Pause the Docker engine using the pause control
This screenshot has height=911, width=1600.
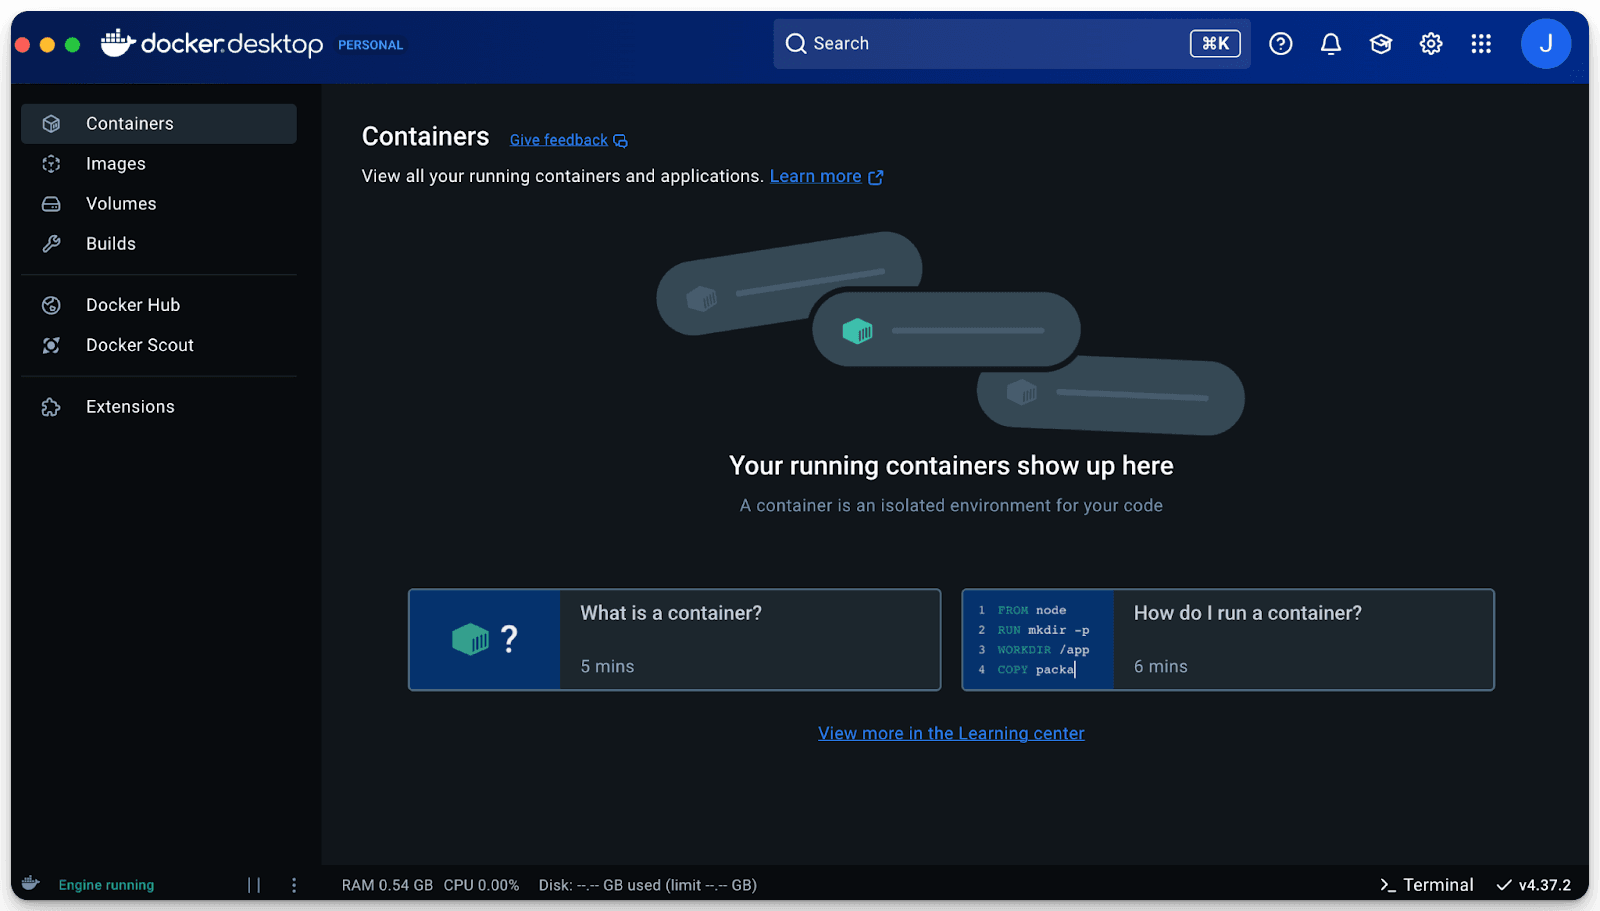[253, 884]
